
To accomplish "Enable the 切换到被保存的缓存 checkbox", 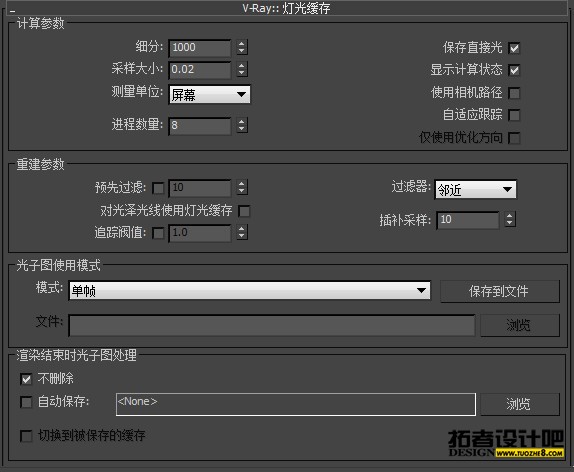I will [x=26, y=436].
